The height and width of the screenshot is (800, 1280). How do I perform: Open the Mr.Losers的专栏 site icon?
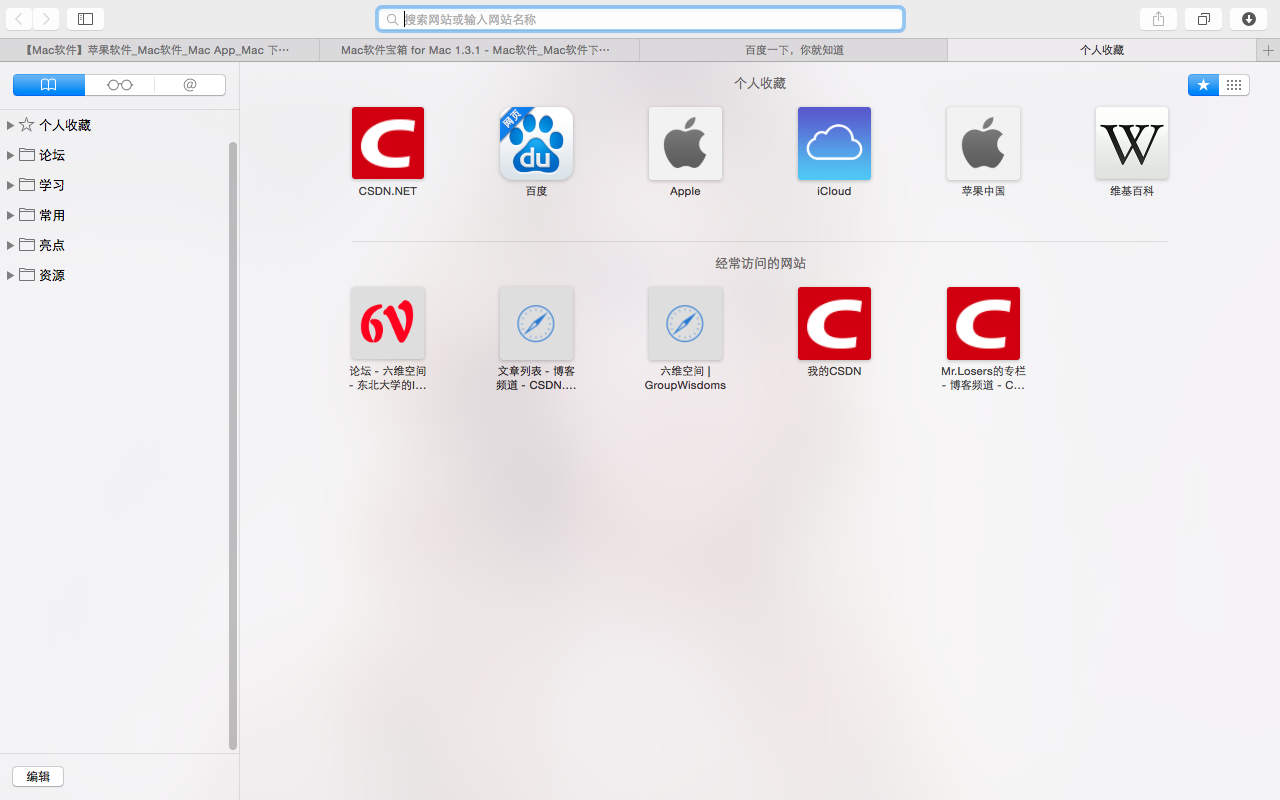tap(983, 323)
